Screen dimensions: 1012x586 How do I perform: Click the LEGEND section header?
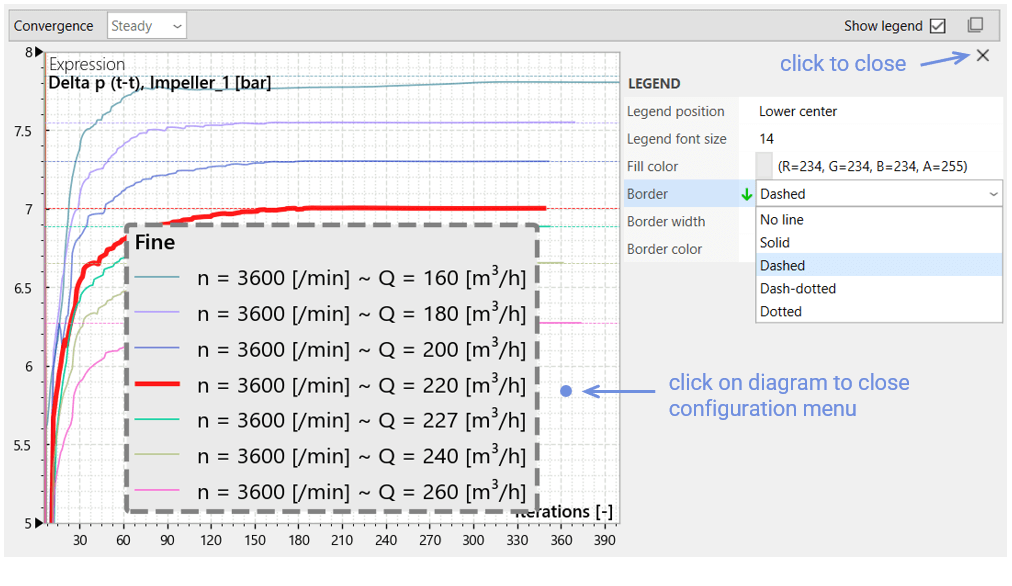654,84
